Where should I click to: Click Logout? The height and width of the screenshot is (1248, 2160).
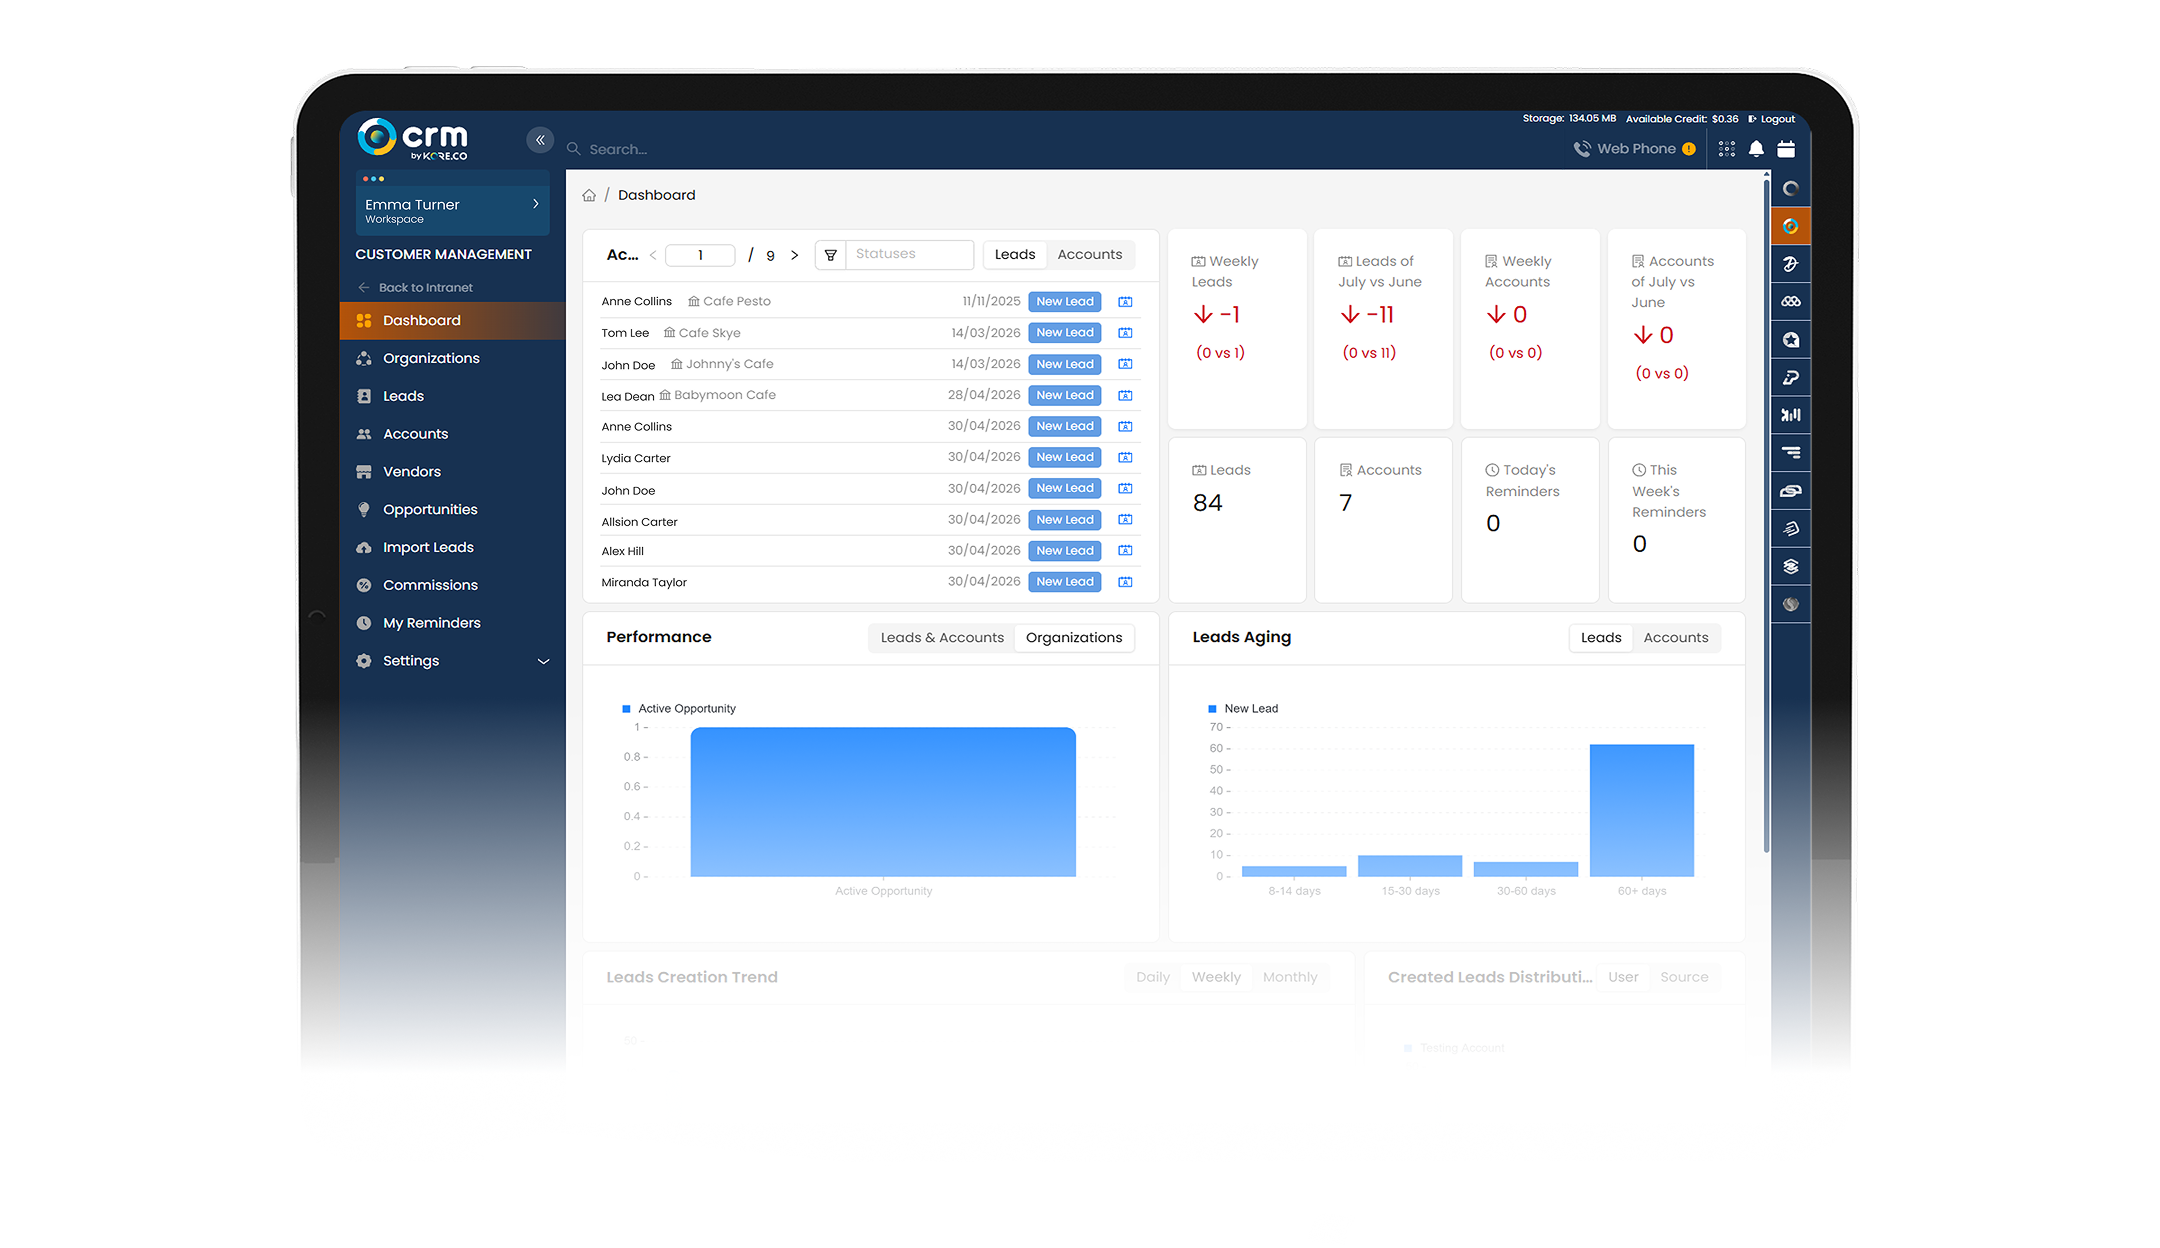coord(1772,119)
